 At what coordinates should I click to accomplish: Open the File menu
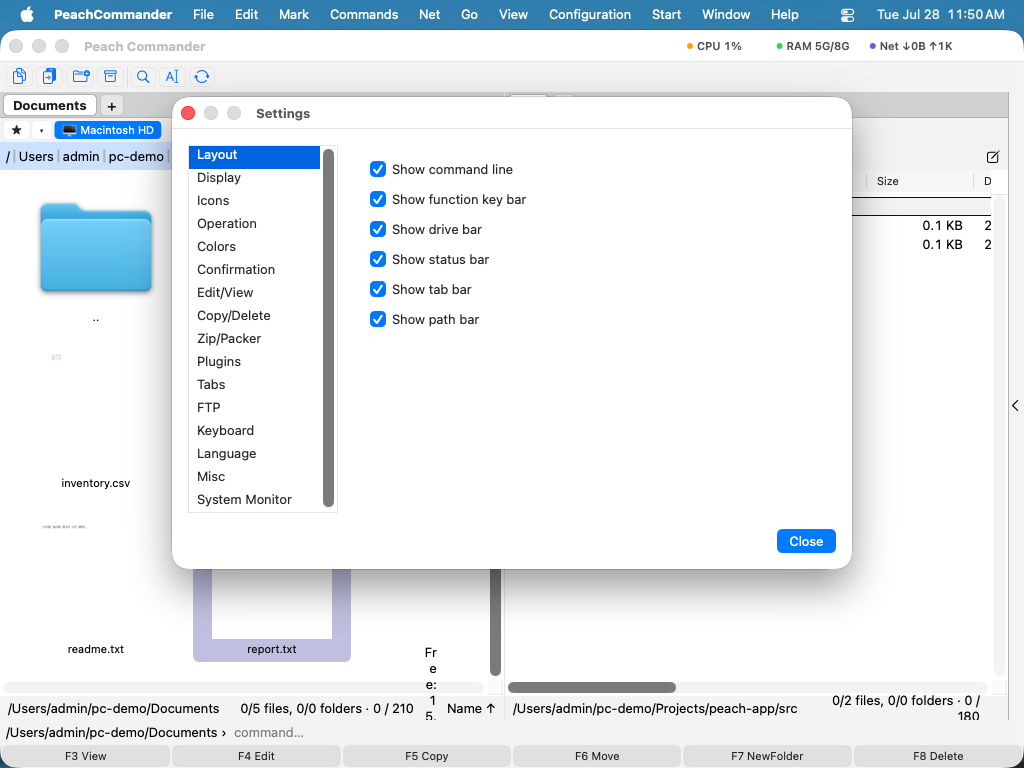[x=203, y=14]
